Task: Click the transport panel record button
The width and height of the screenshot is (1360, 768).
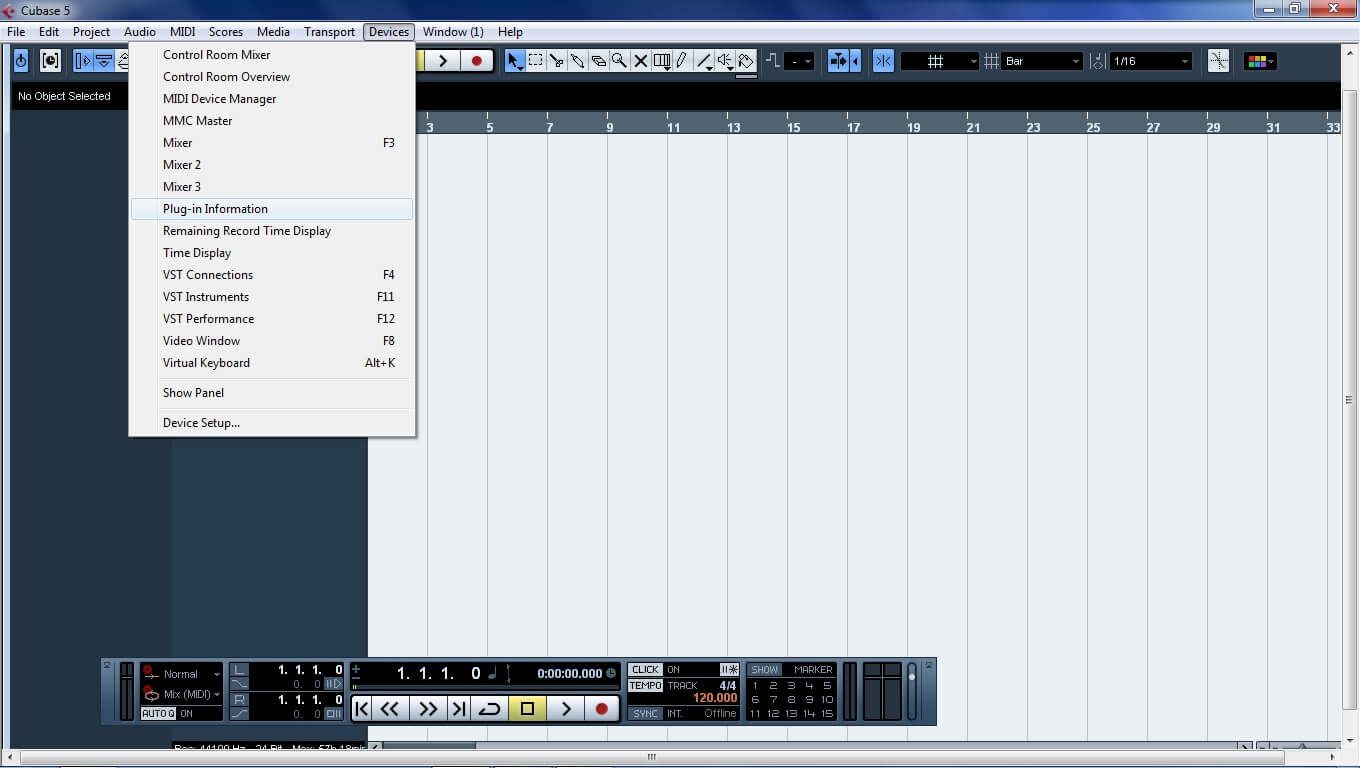Action: (x=602, y=709)
